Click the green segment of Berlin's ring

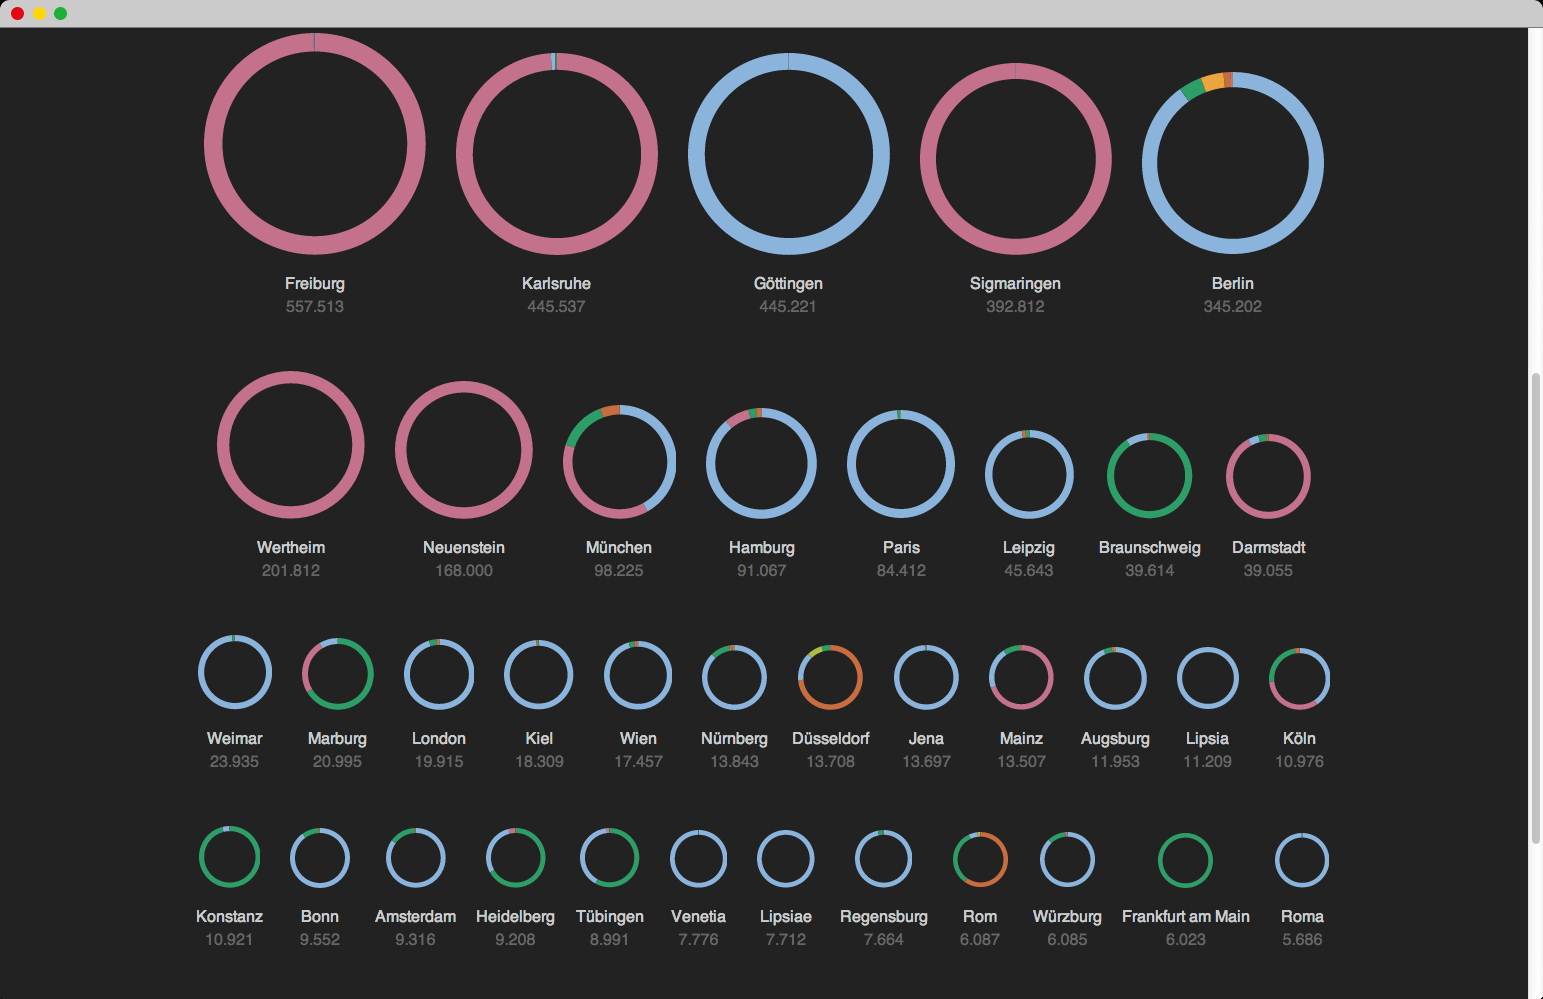1193,90
